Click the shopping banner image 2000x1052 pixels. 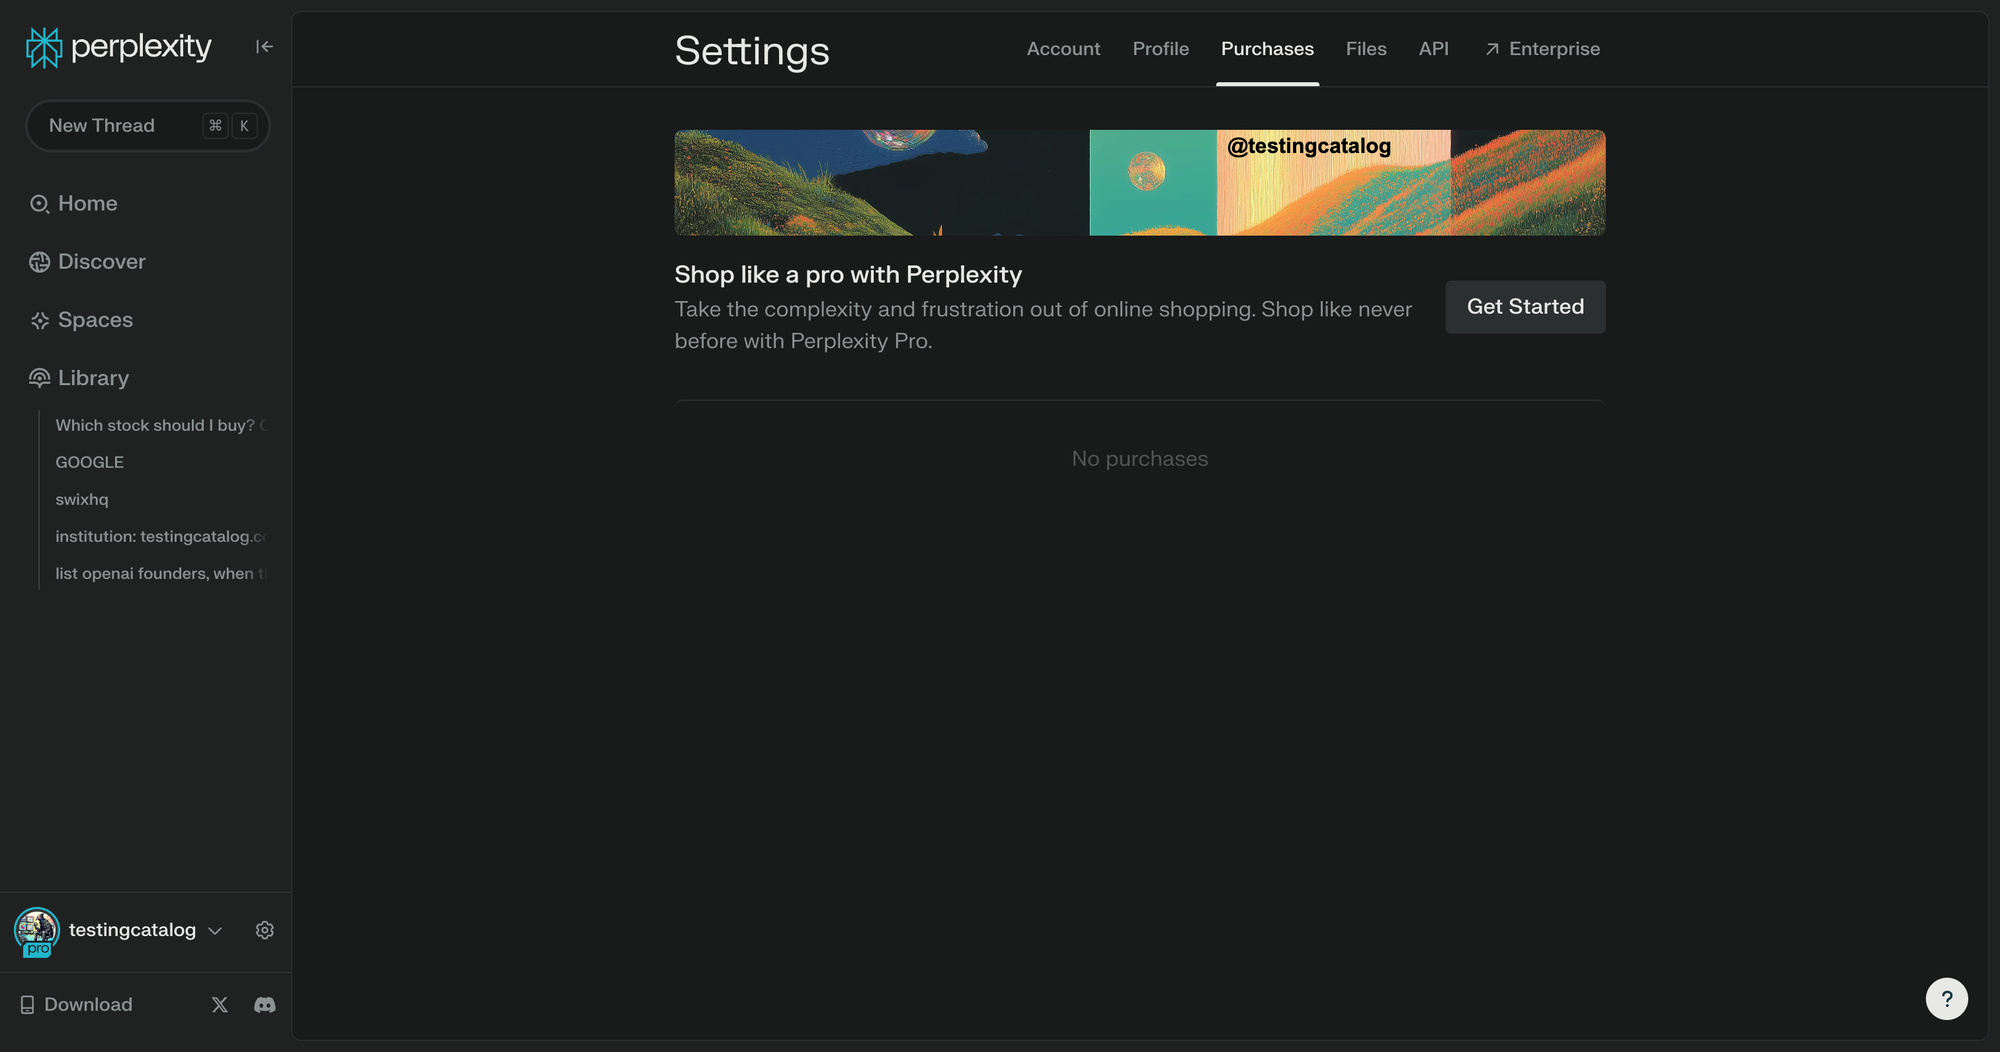pyautogui.click(x=1140, y=183)
